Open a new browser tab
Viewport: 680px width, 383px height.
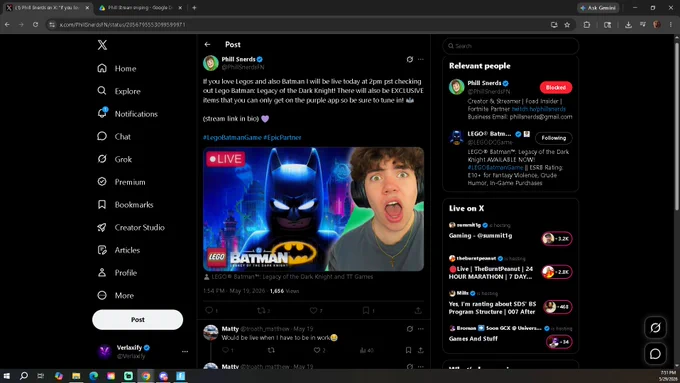click(194, 8)
